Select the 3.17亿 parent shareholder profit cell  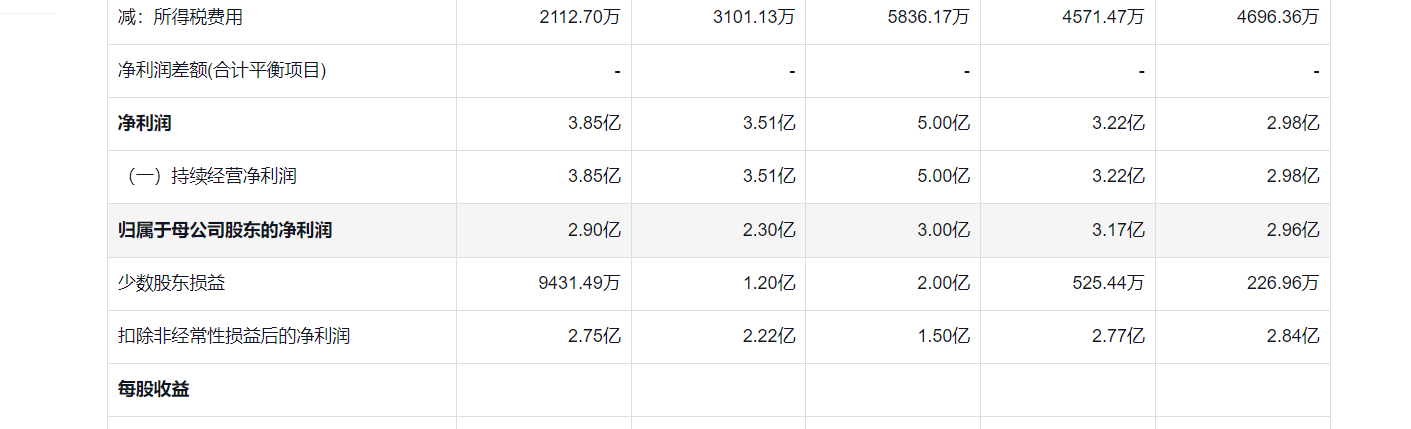click(x=1118, y=230)
